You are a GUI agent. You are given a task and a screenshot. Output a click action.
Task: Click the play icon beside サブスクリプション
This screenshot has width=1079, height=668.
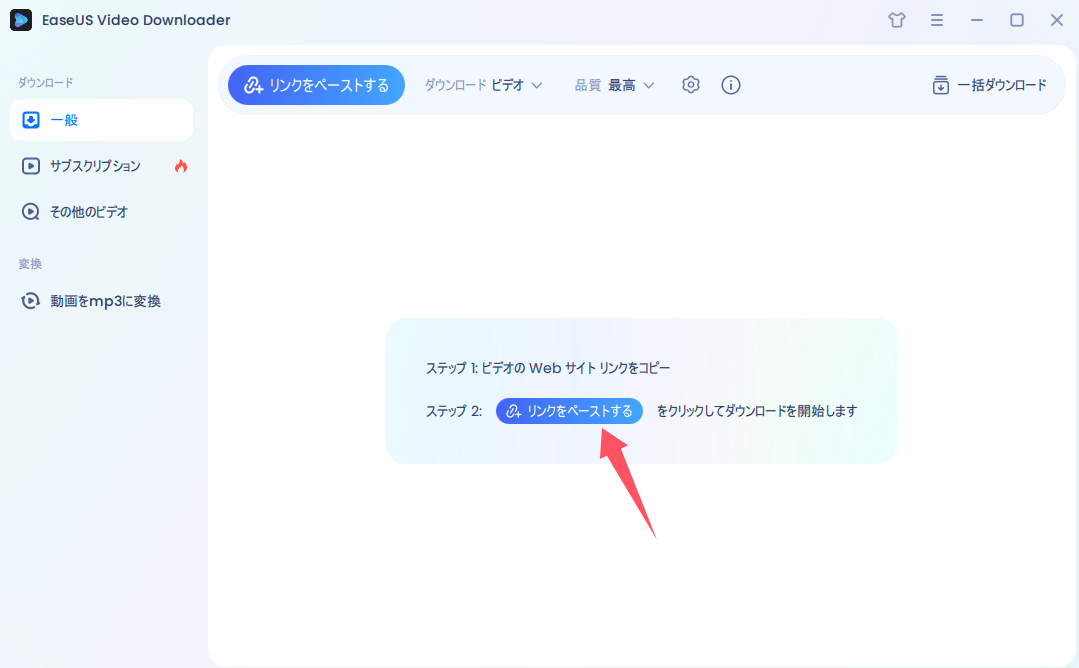(30, 166)
